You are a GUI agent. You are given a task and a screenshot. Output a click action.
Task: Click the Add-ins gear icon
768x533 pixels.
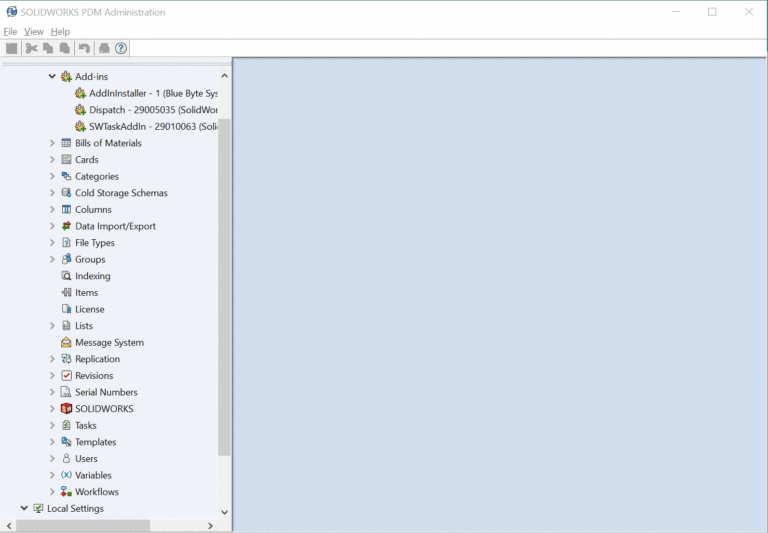66,76
